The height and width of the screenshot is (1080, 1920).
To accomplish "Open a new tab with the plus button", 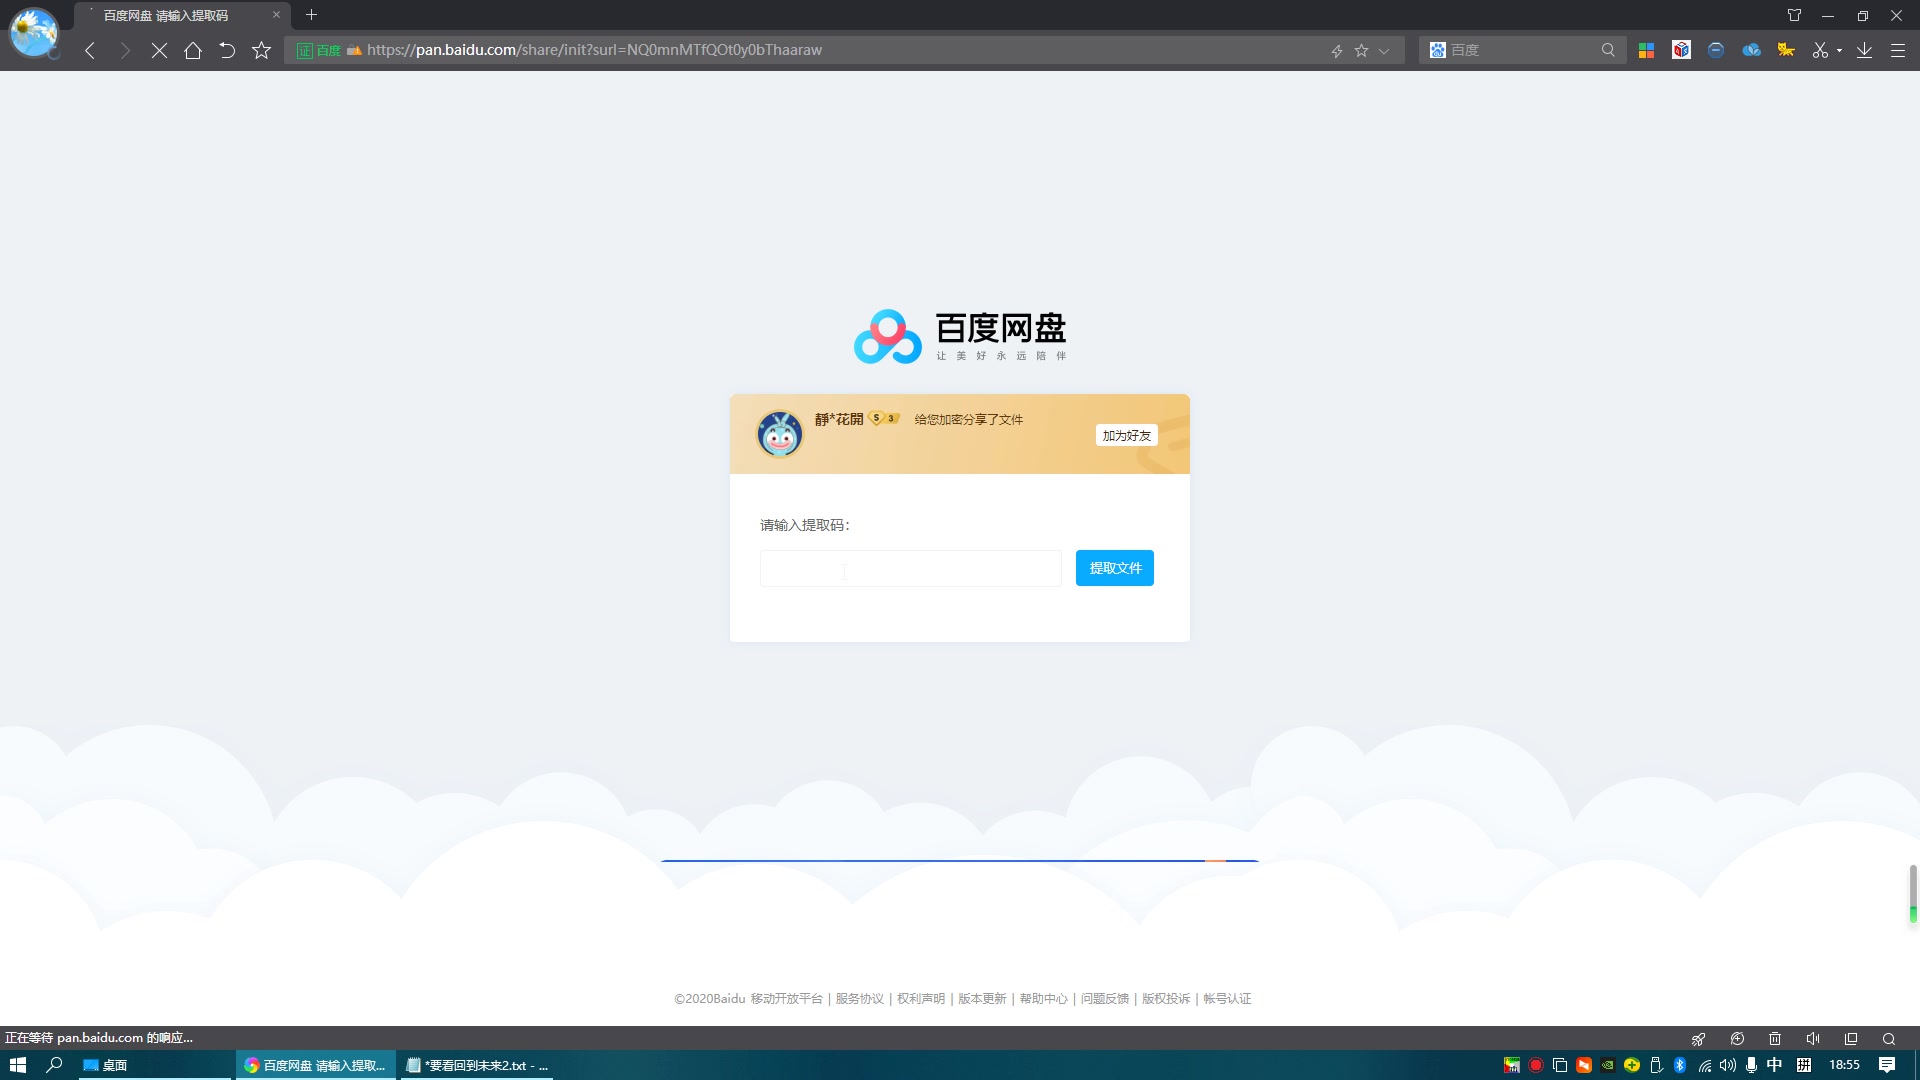I will point(311,15).
